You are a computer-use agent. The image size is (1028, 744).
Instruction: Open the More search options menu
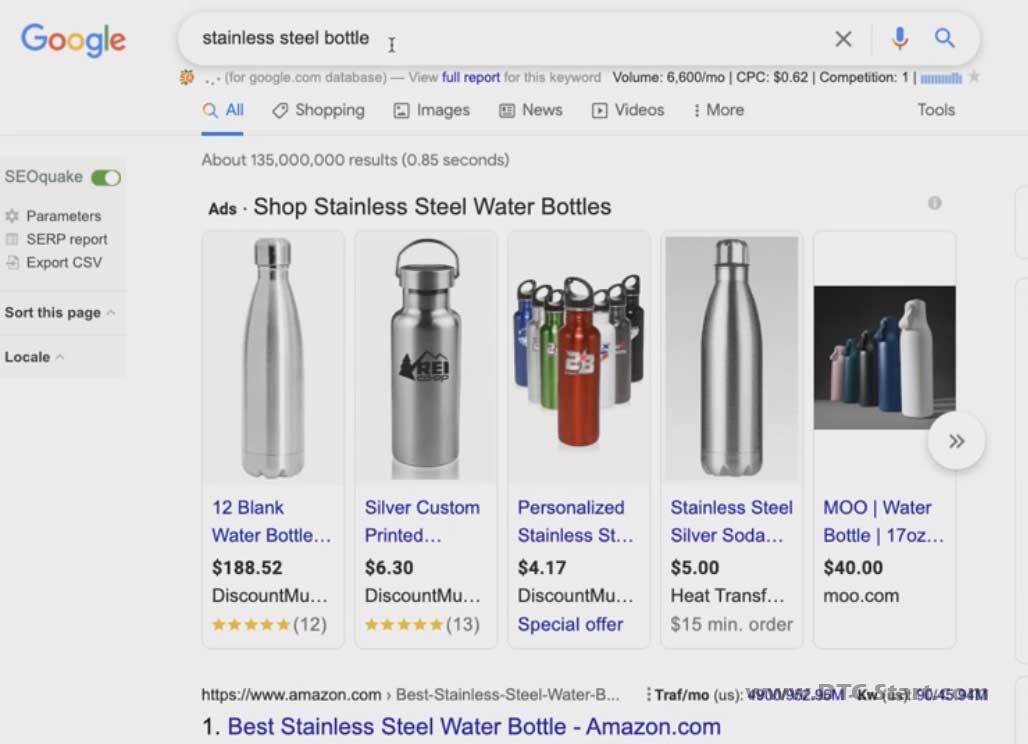point(719,110)
